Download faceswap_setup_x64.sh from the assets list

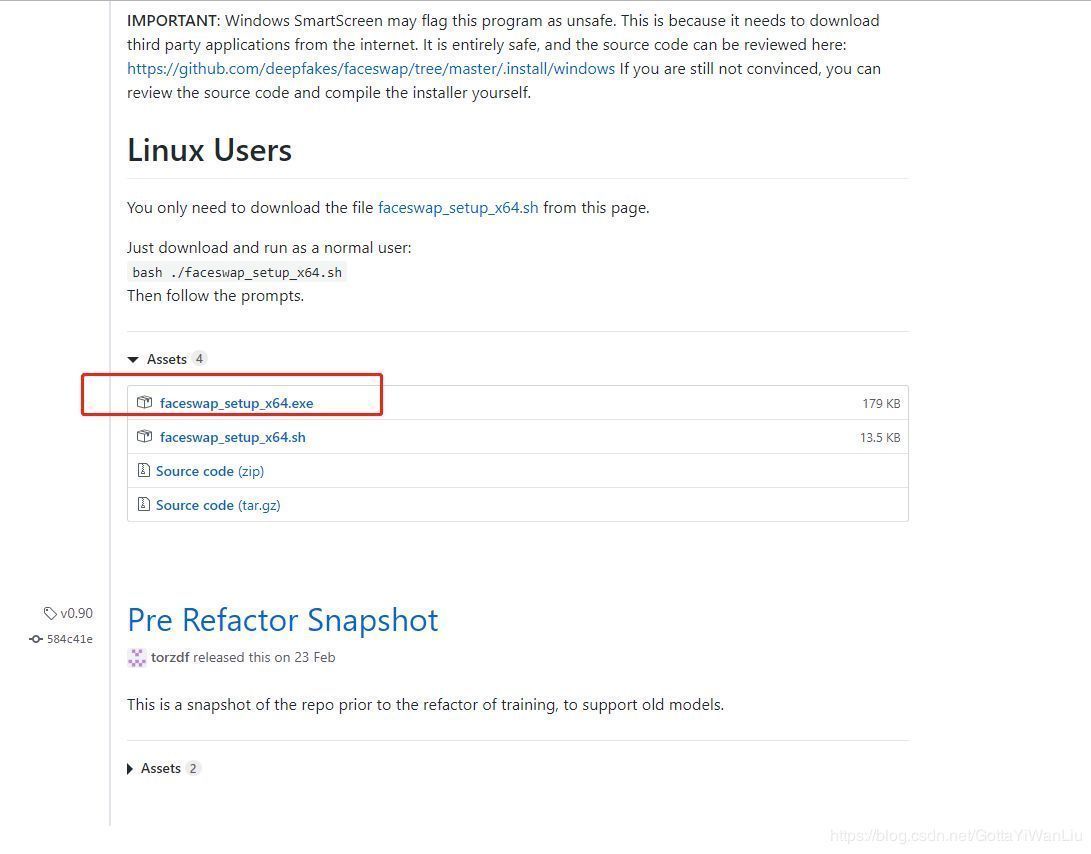(x=232, y=437)
